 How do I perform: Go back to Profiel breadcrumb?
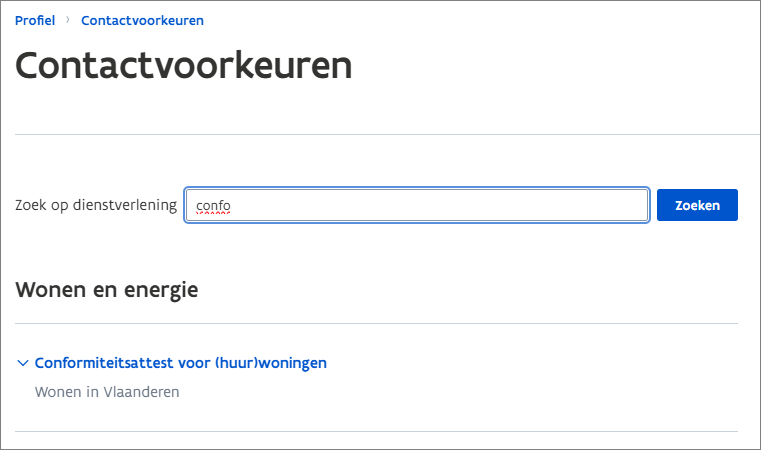click(x=35, y=20)
